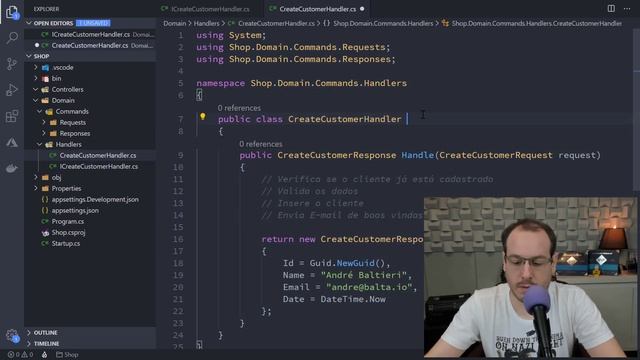The width and height of the screenshot is (640, 360).
Task: Open Shop.csproj file
Action: click(68, 233)
